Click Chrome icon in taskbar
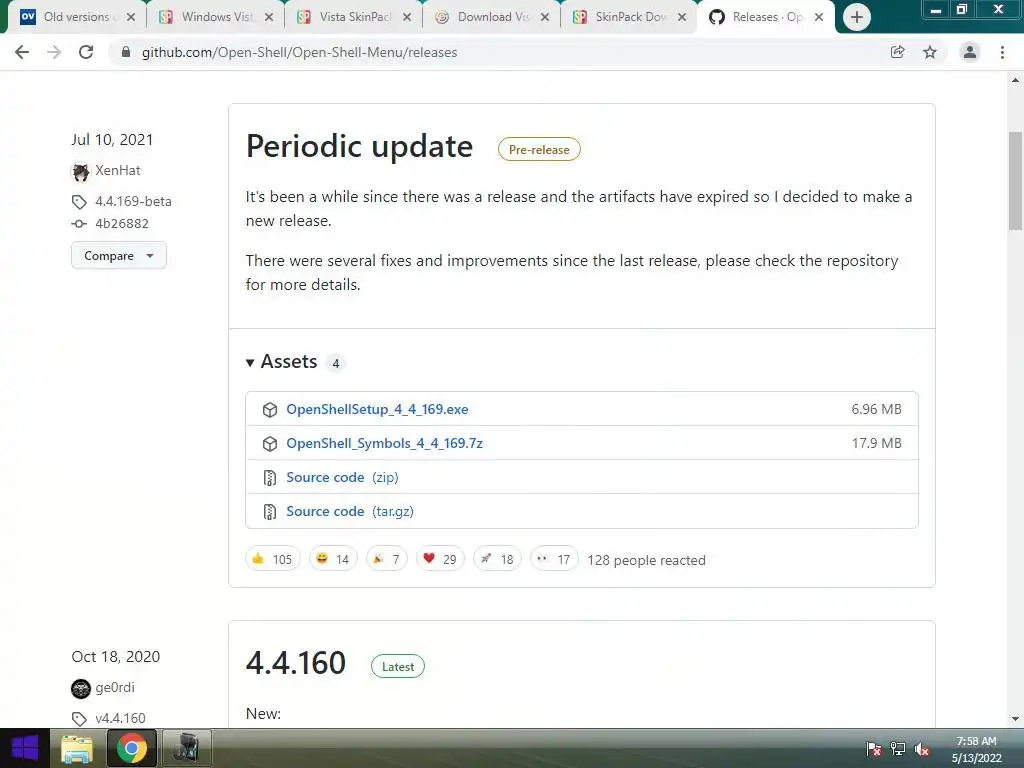Viewport: 1024px width, 768px height. click(x=131, y=748)
